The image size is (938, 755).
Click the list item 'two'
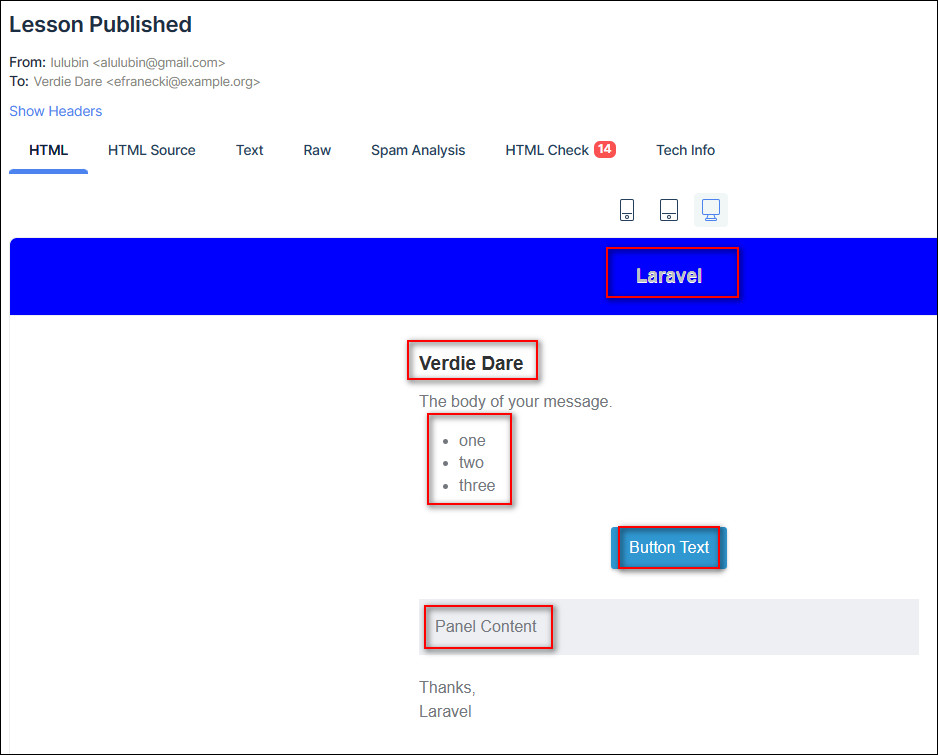[471, 463]
